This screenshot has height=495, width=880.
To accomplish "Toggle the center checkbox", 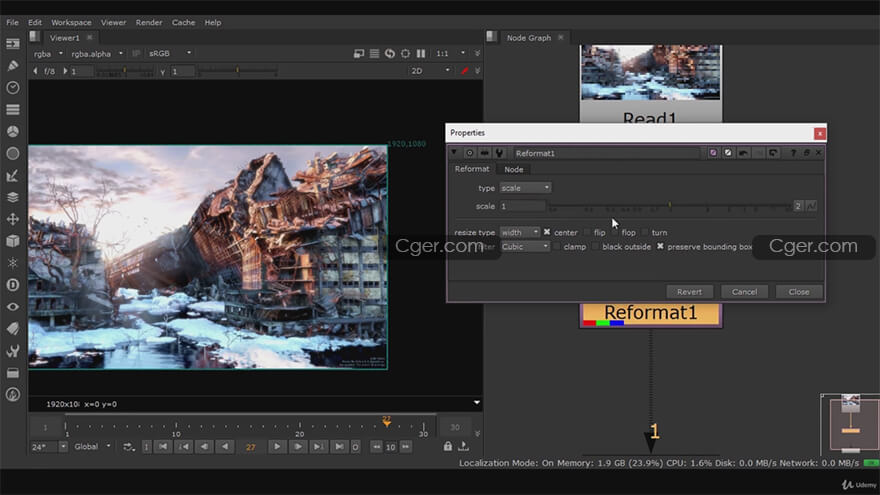I will (547, 232).
